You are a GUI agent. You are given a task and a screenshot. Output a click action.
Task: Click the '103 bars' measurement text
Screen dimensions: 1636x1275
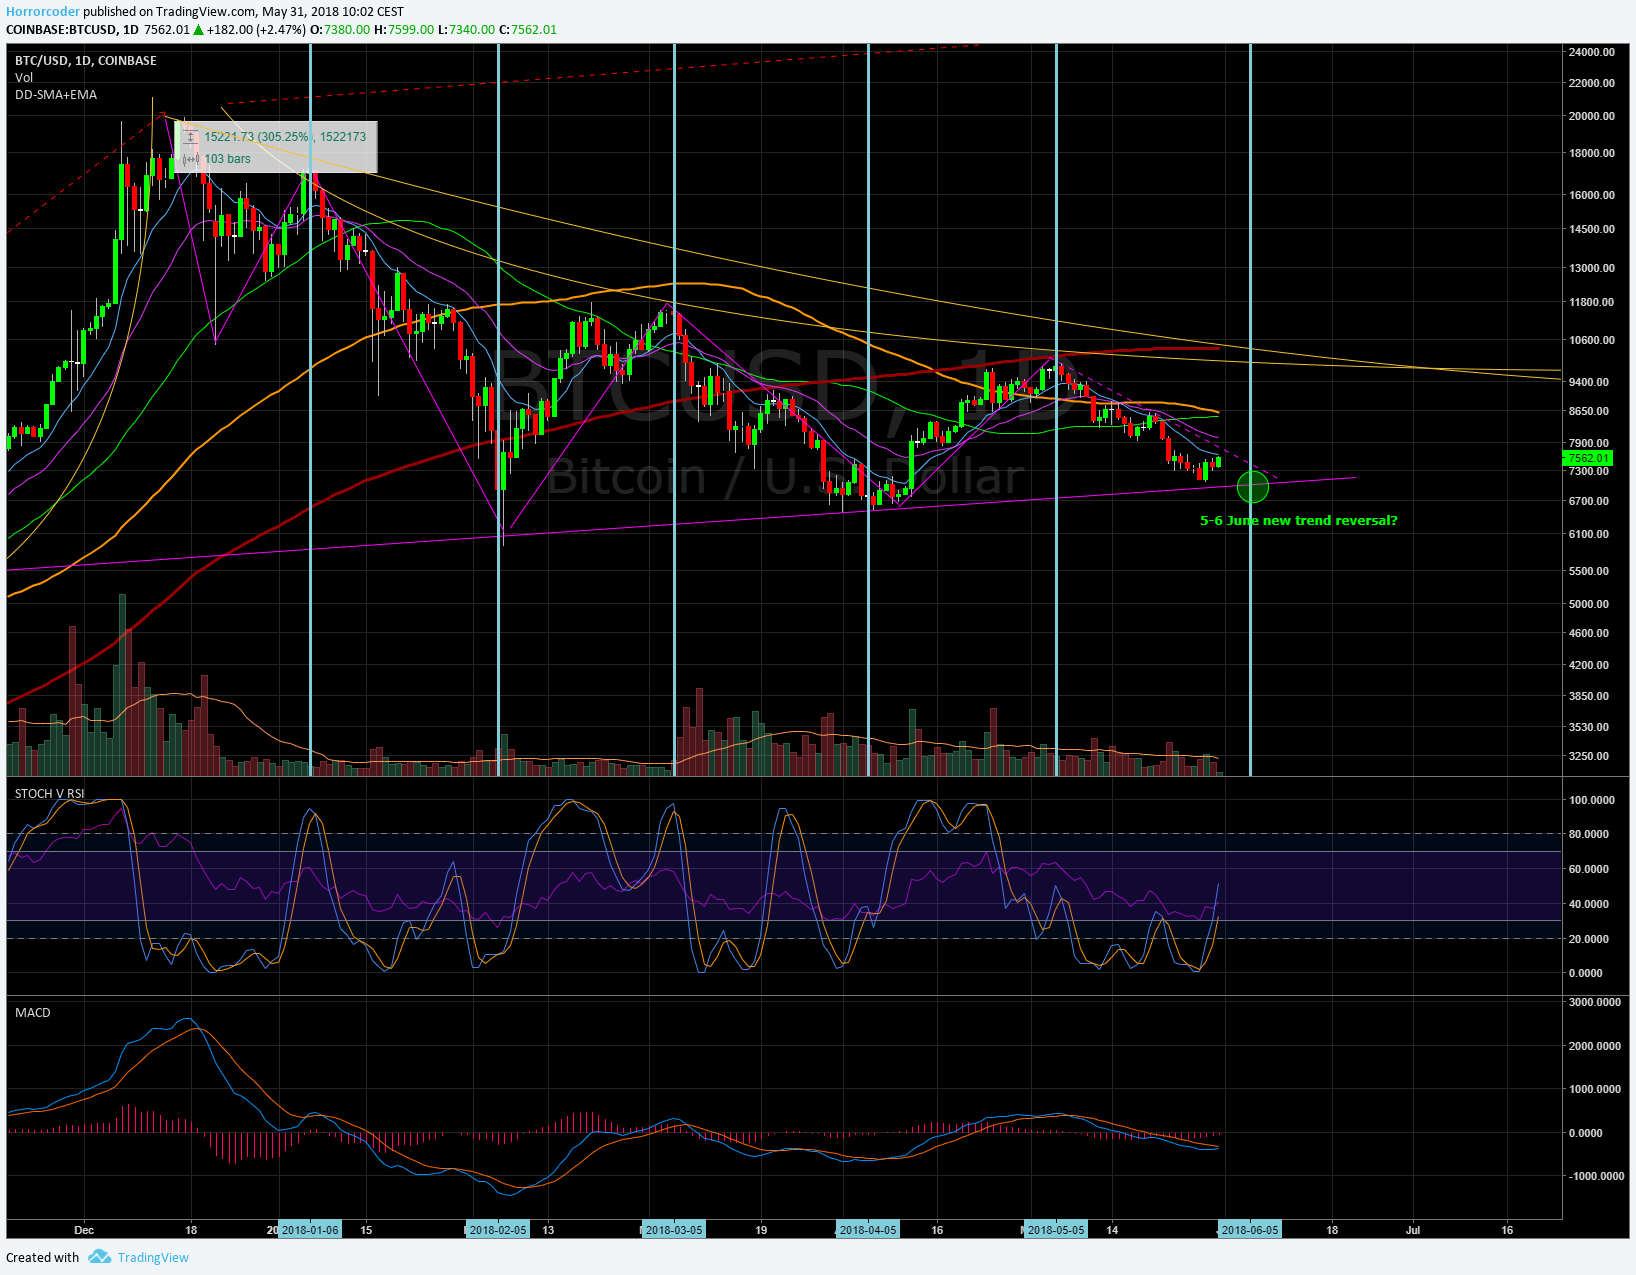pos(228,159)
